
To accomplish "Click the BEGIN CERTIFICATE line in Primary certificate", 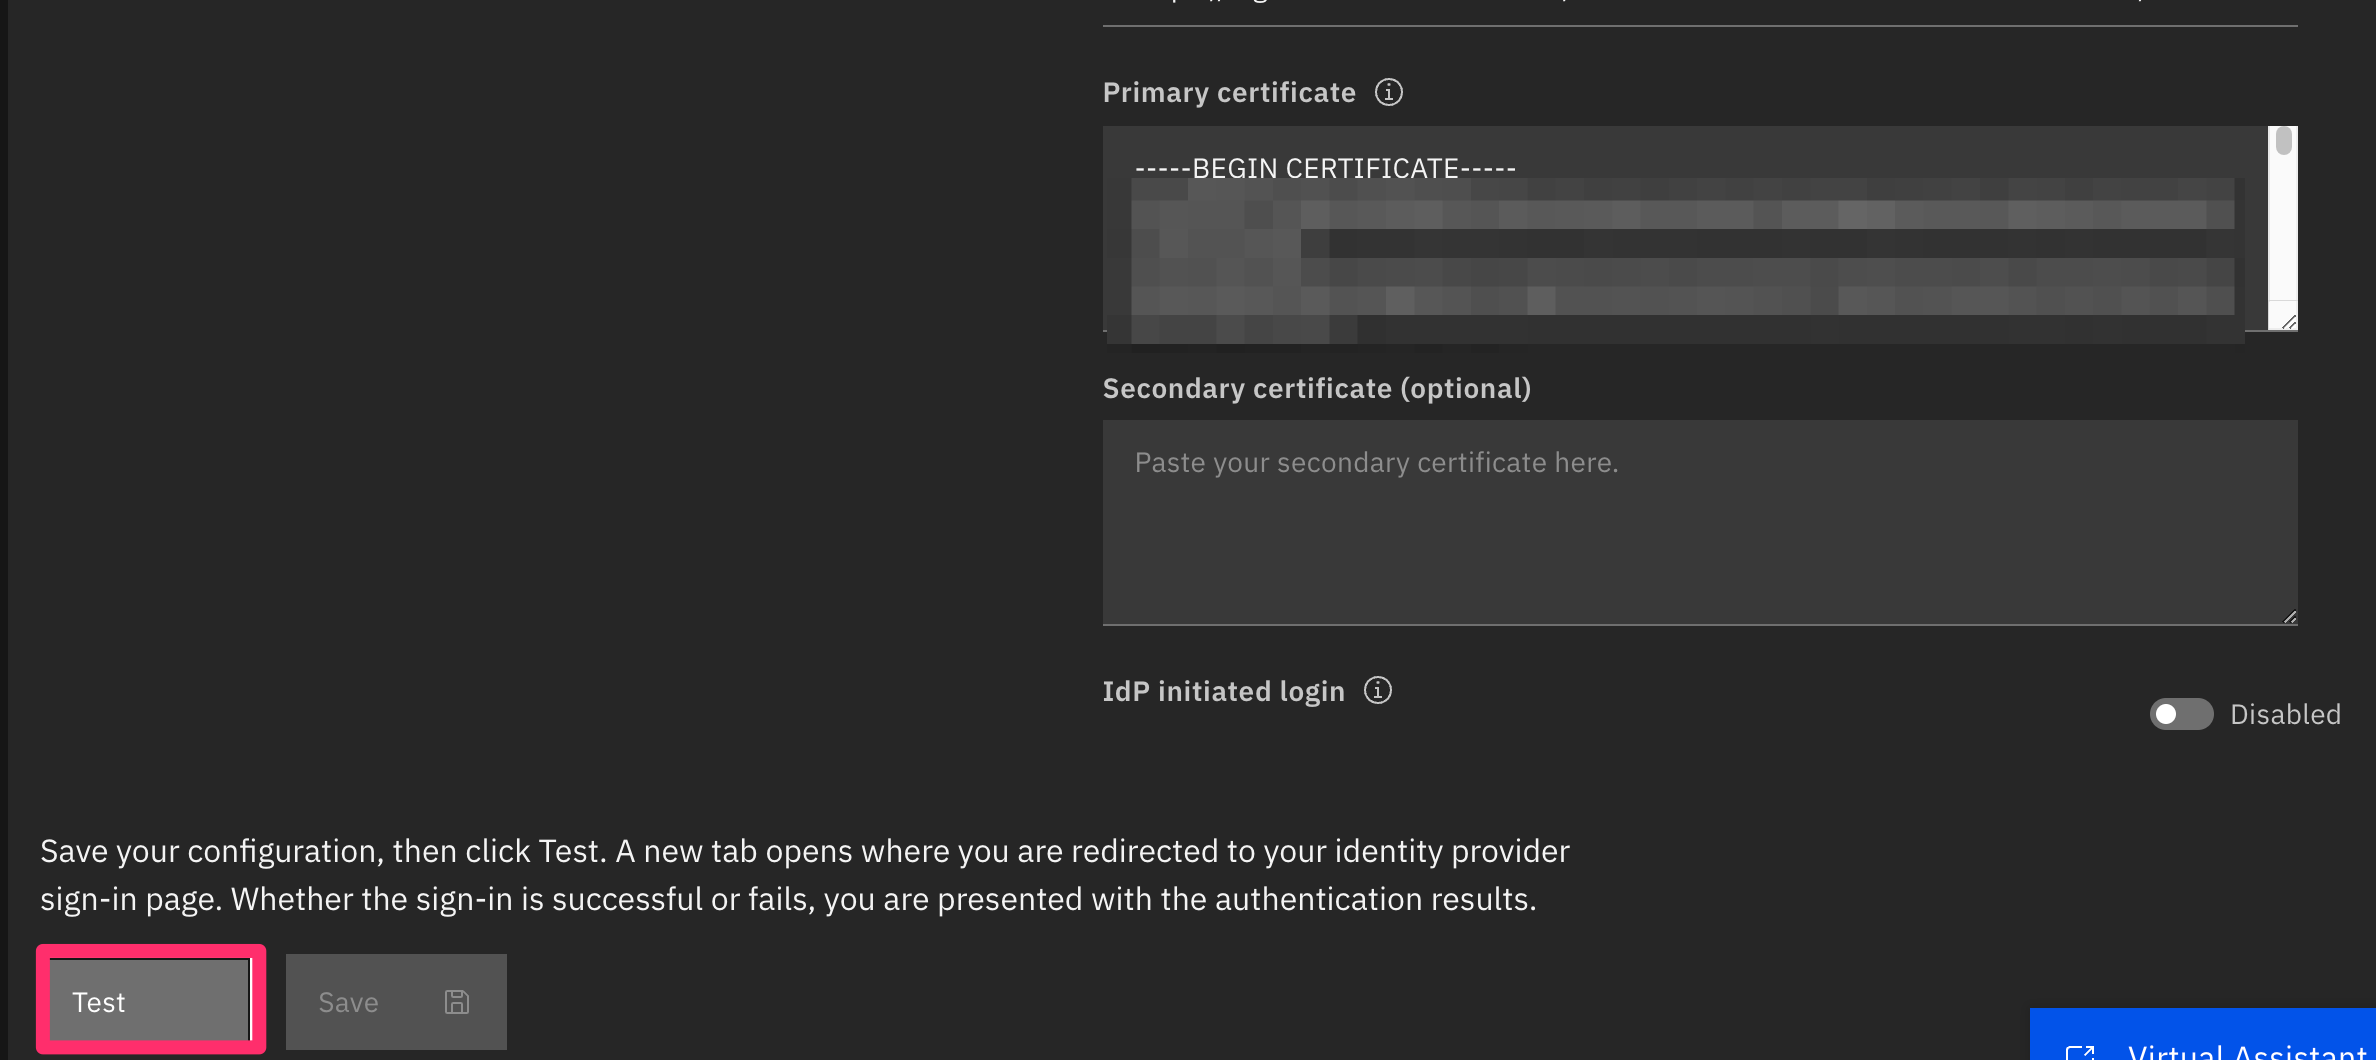I will 1325,168.
